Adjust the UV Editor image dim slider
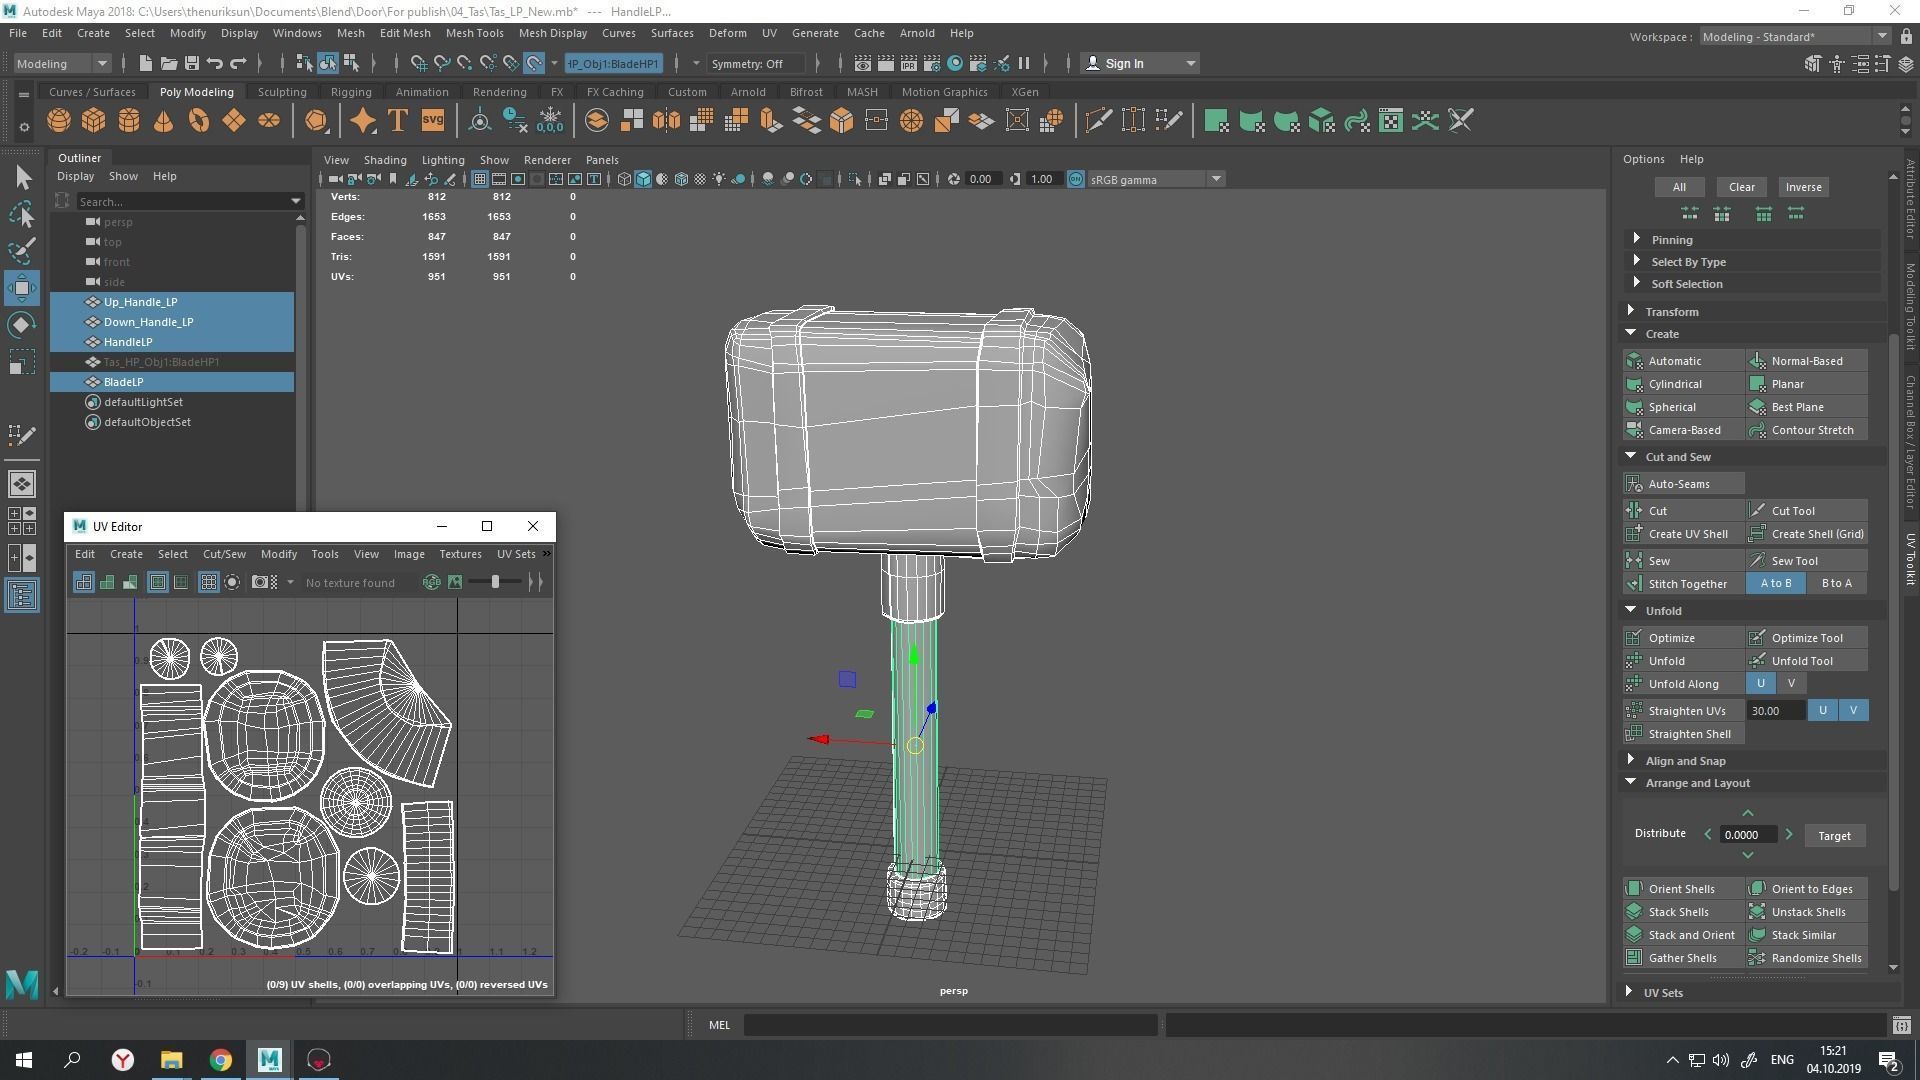 click(495, 582)
